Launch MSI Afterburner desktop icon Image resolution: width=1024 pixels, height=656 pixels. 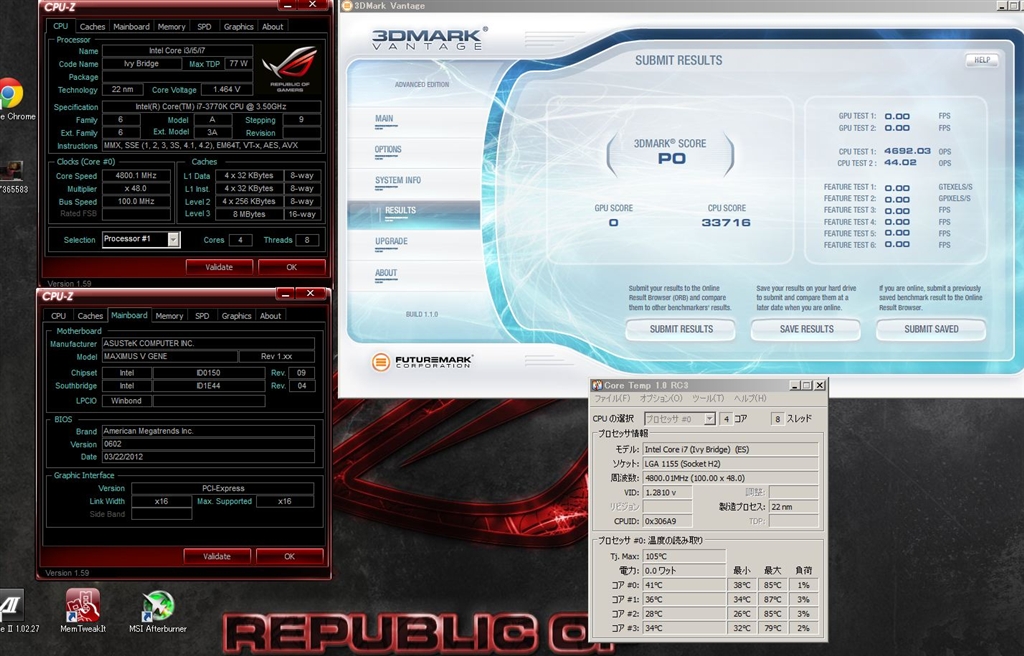point(157,606)
